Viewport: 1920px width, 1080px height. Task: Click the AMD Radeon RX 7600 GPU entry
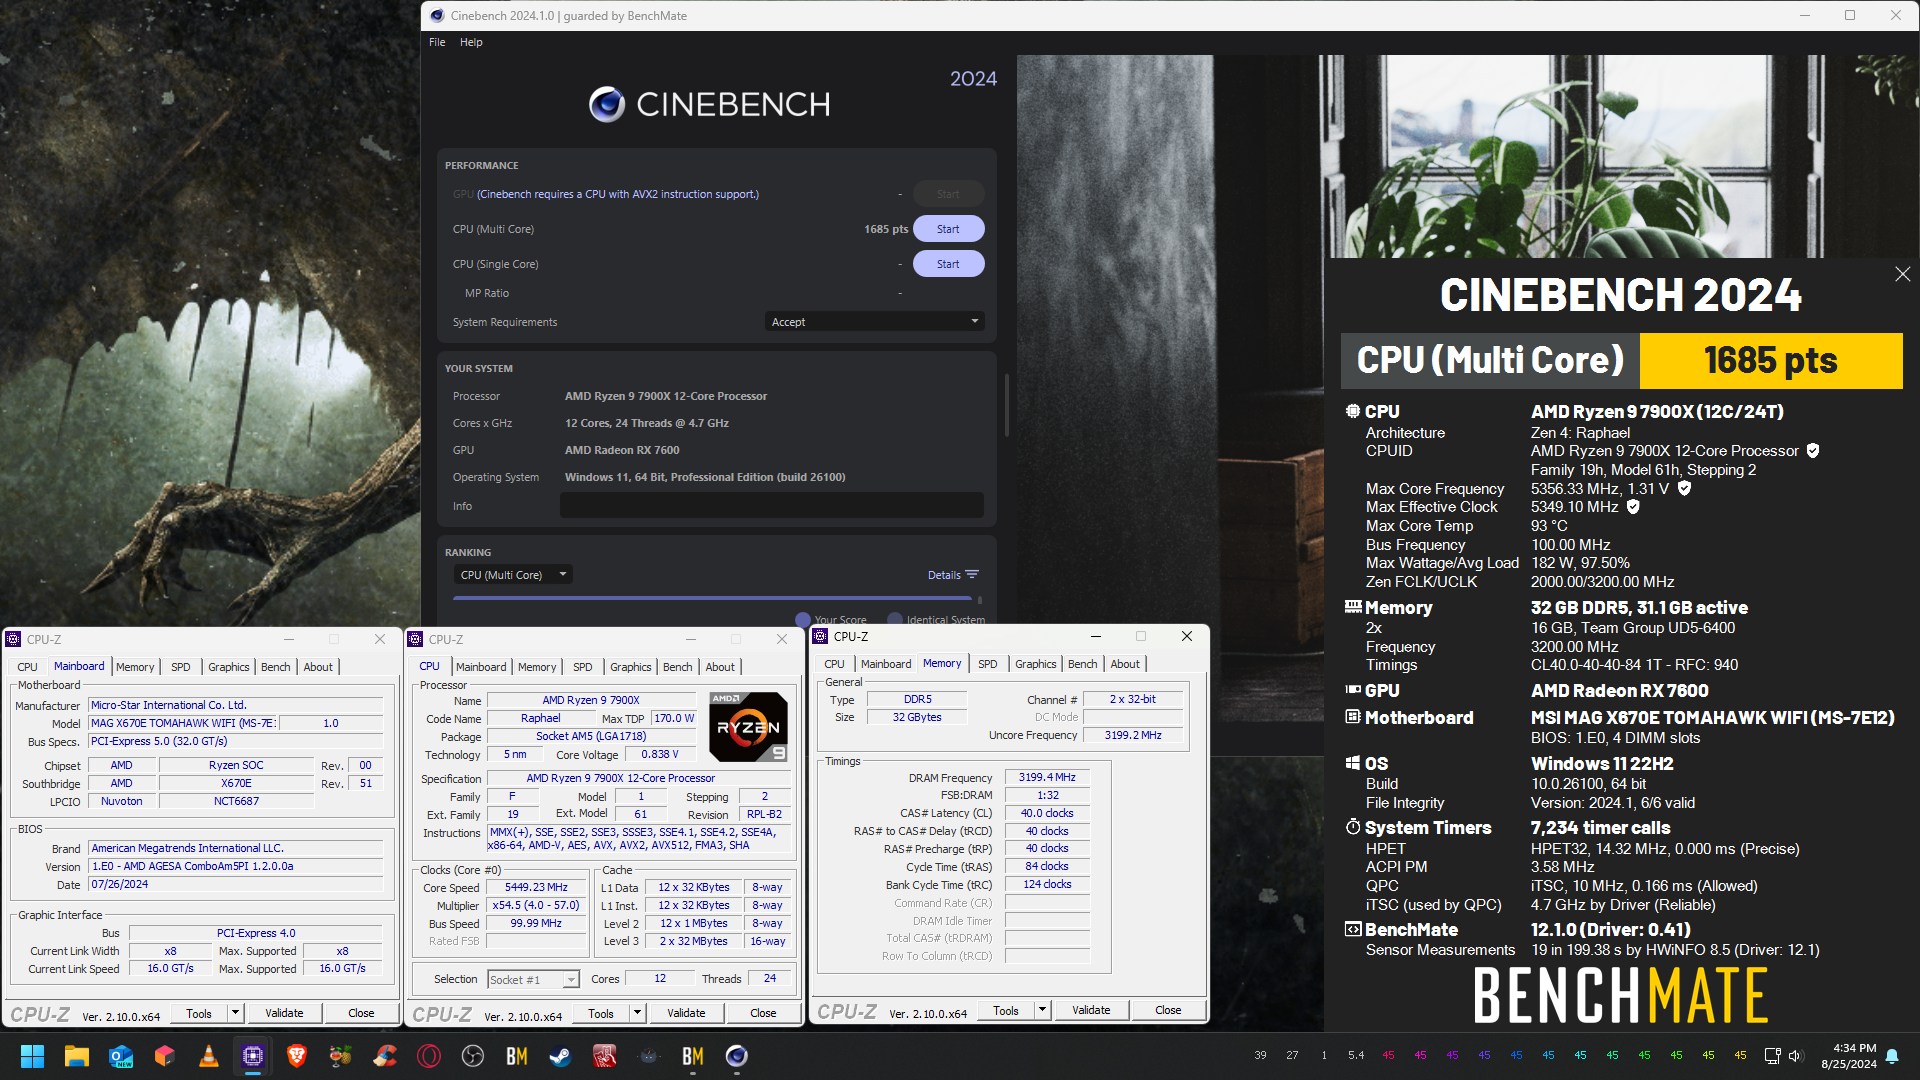point(621,450)
